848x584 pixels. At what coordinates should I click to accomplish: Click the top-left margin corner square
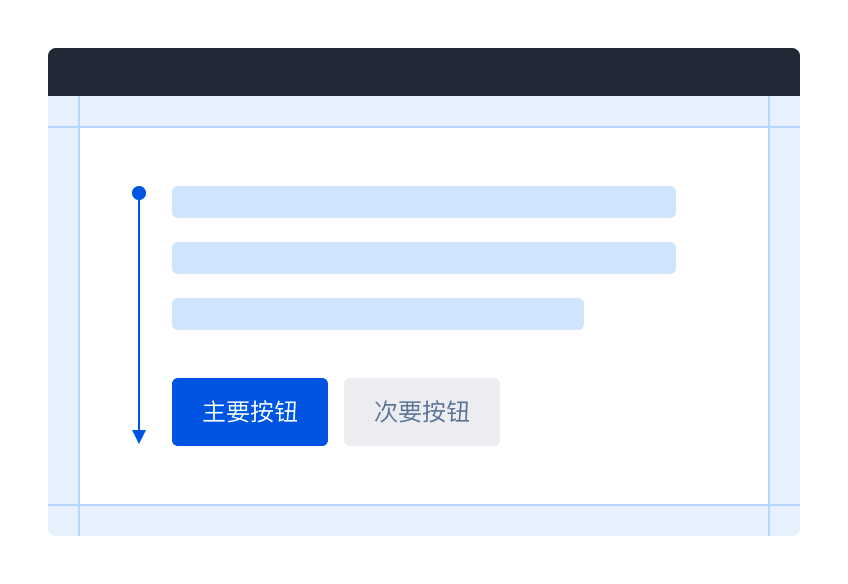(63, 111)
